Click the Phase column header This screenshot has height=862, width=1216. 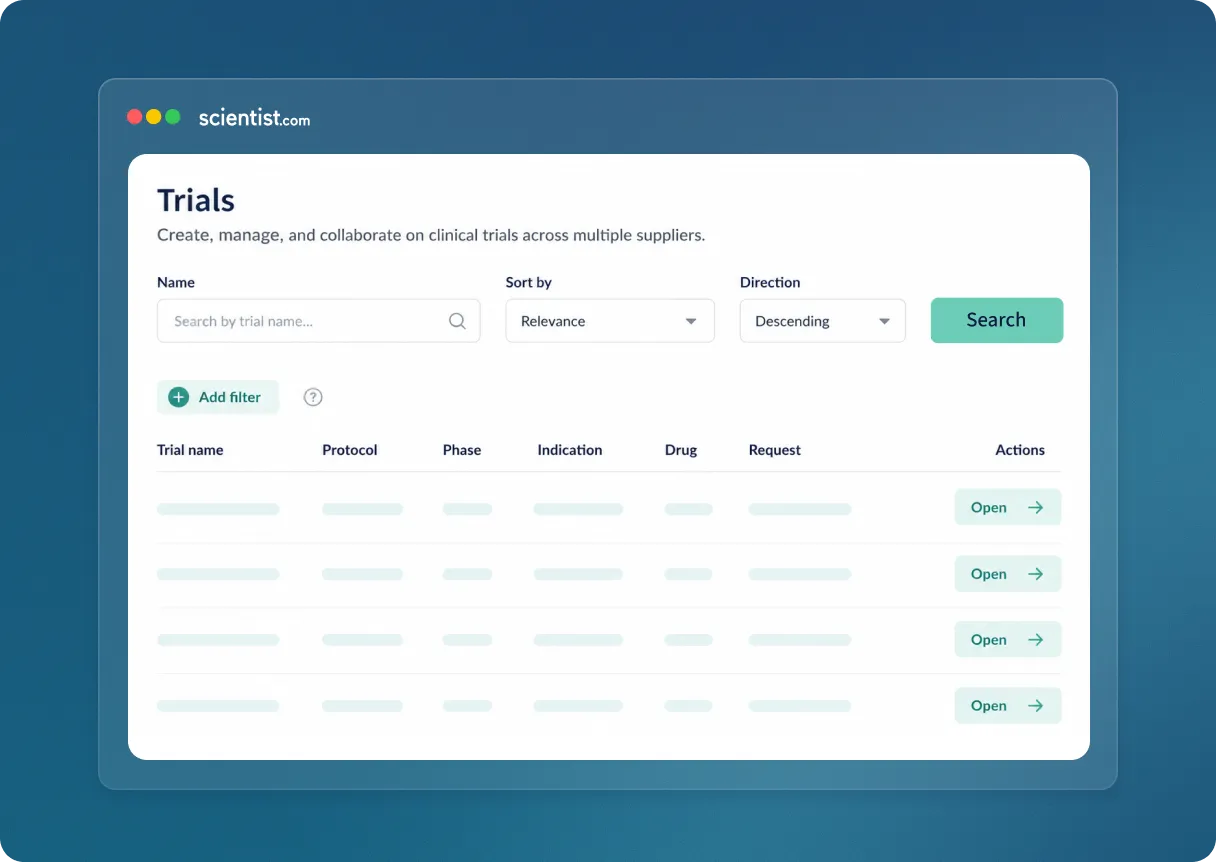[462, 450]
